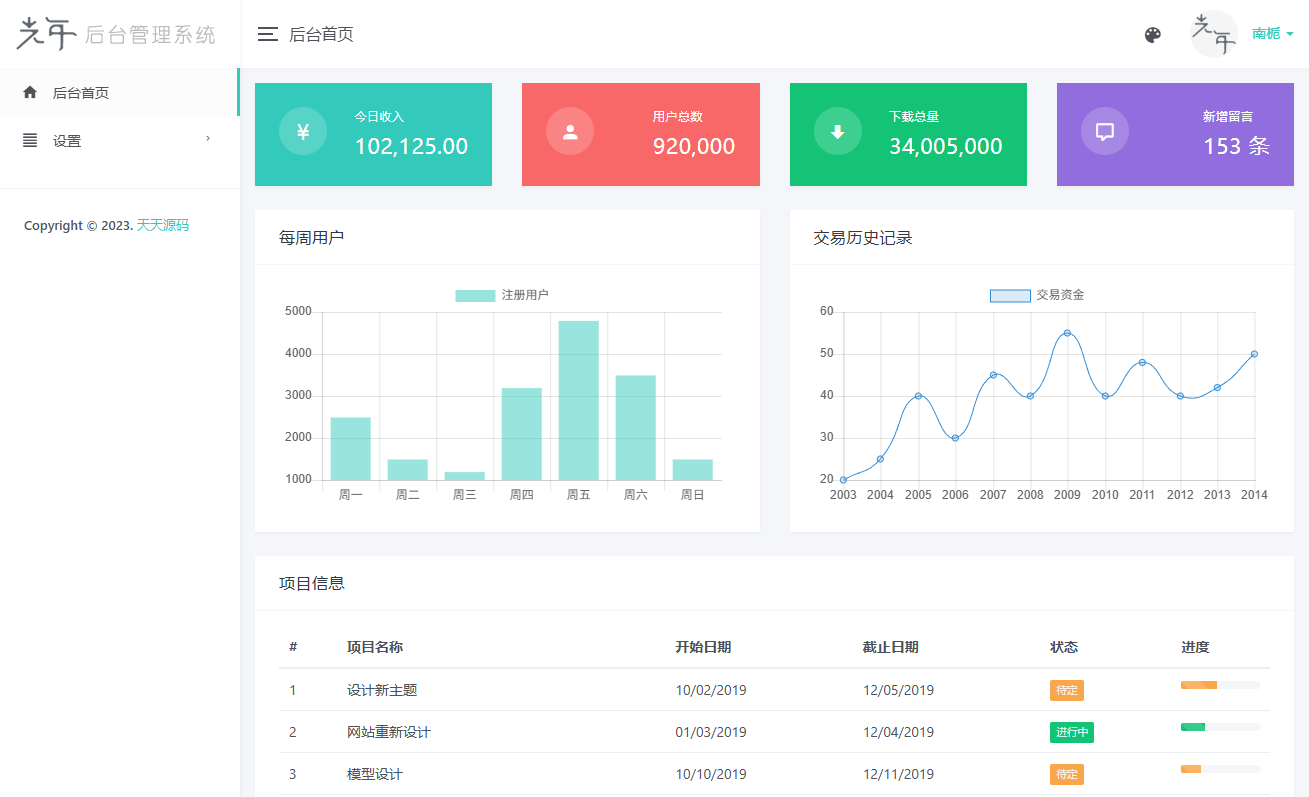The height and width of the screenshot is (797, 1309).
Task: Click the 进行中 status badge
Action: click(1071, 732)
